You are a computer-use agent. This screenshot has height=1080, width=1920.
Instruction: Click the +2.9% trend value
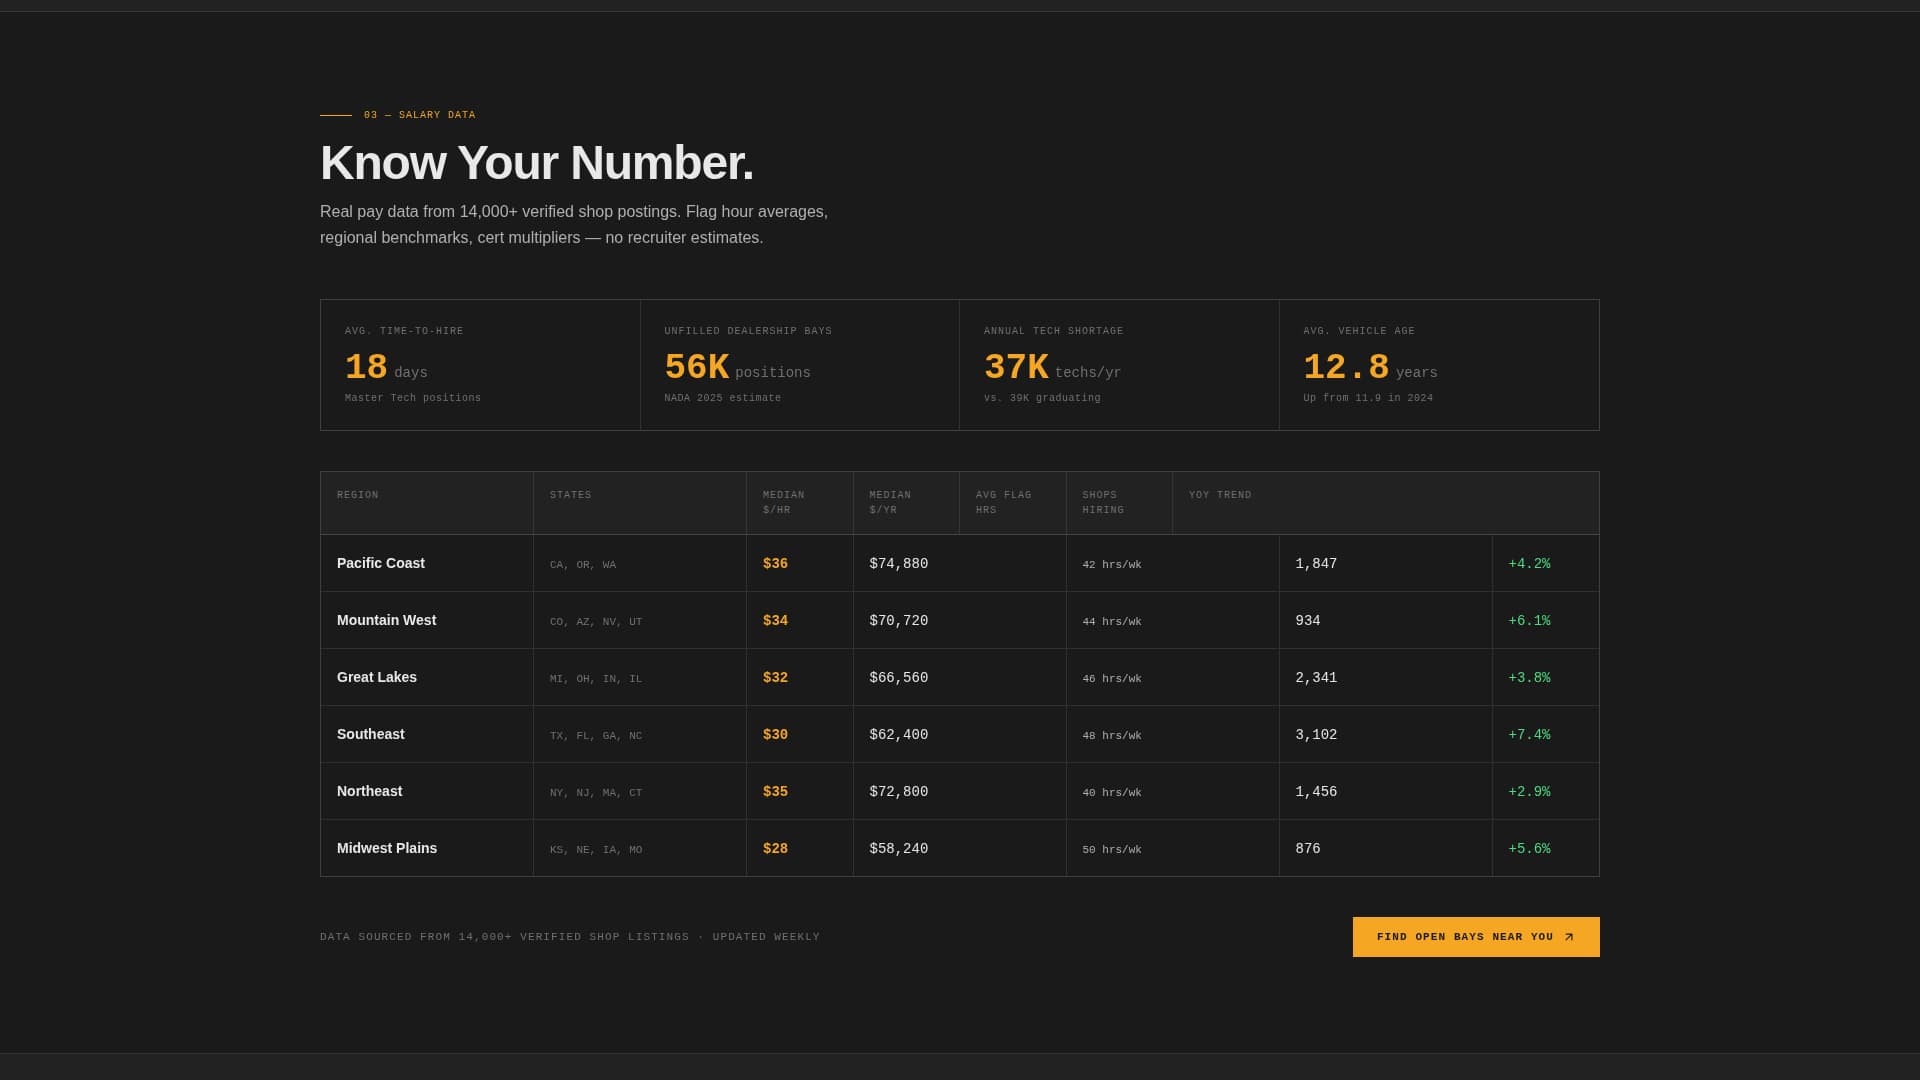[x=1529, y=792]
